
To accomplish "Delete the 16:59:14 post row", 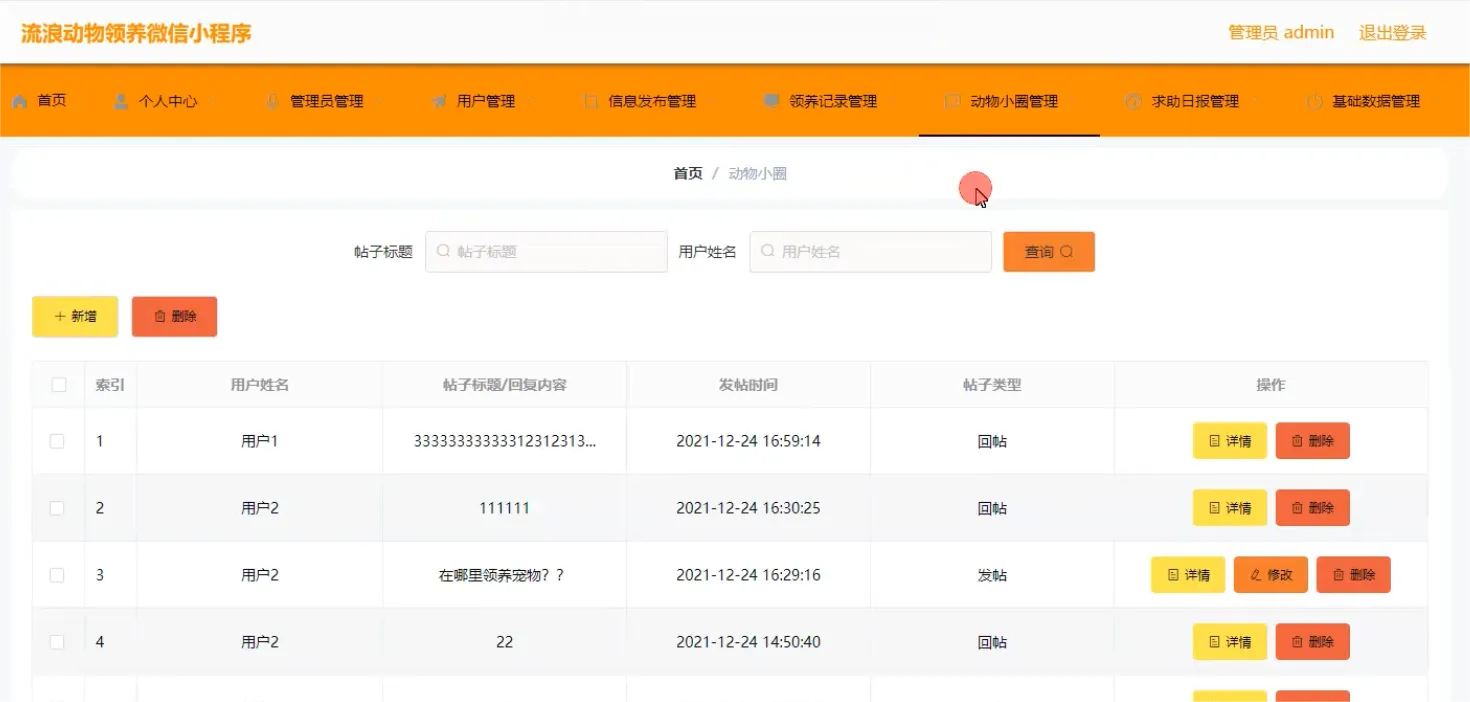I will (1312, 441).
